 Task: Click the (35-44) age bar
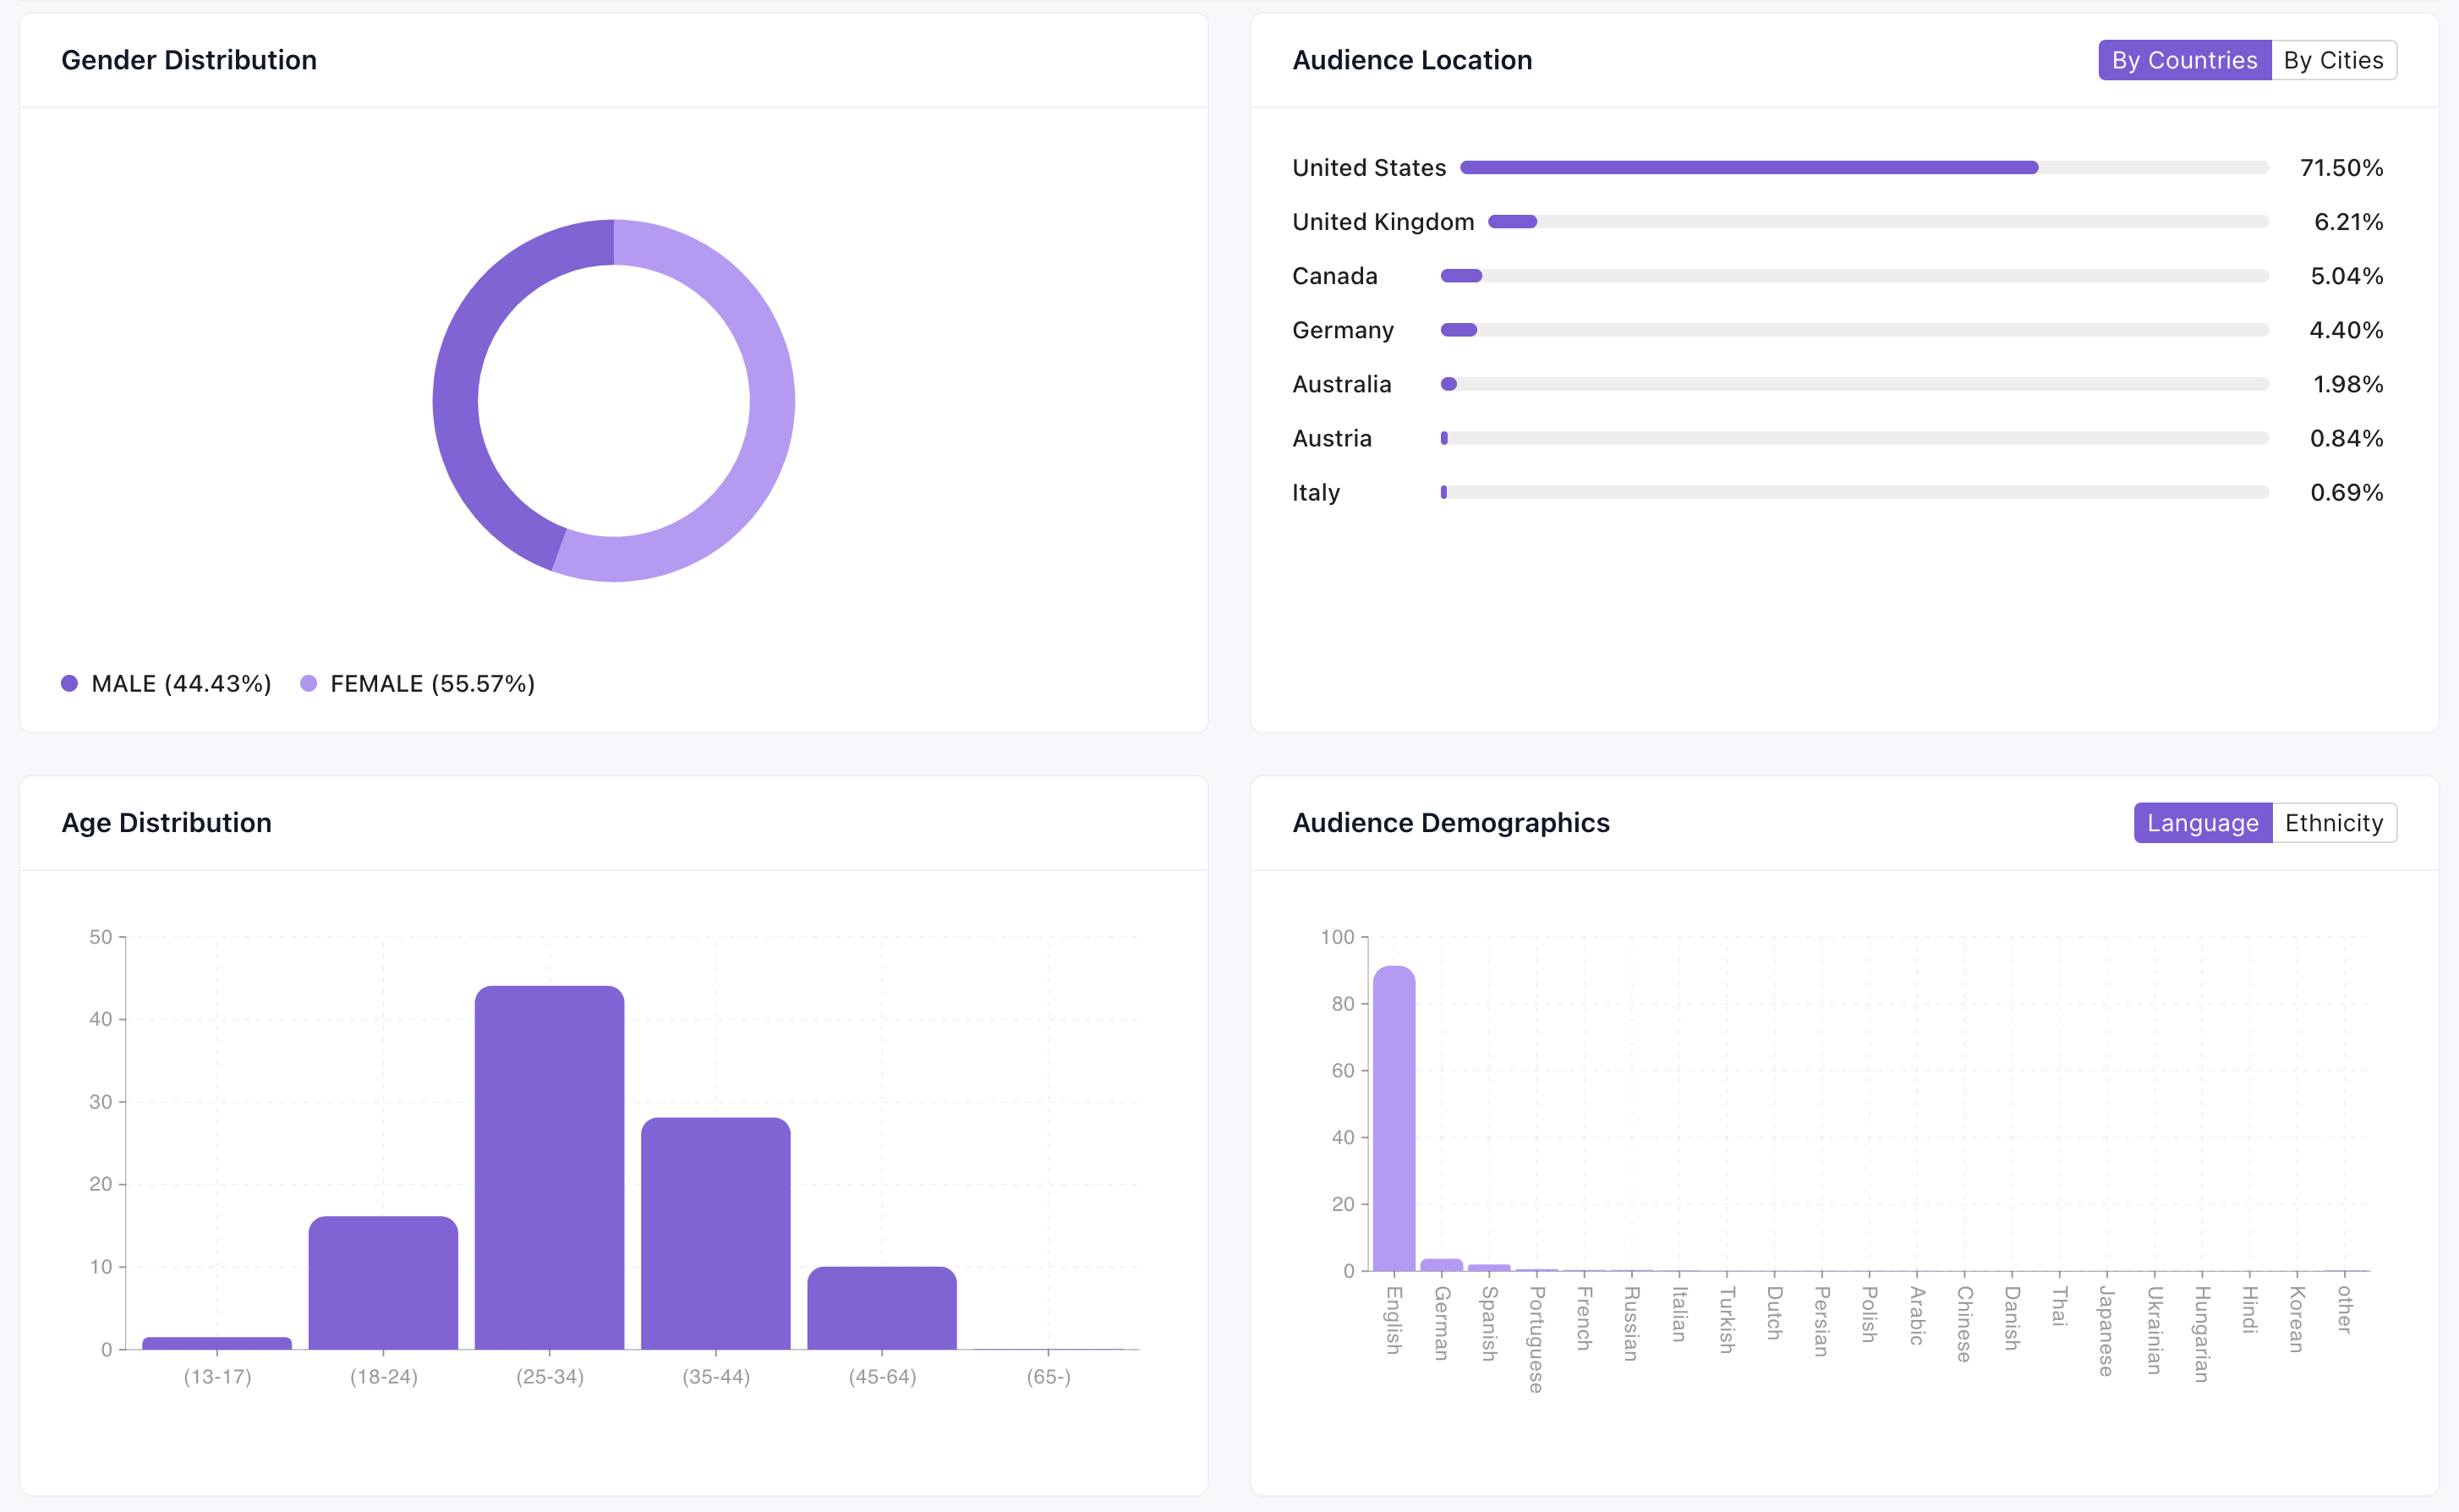(x=715, y=1233)
